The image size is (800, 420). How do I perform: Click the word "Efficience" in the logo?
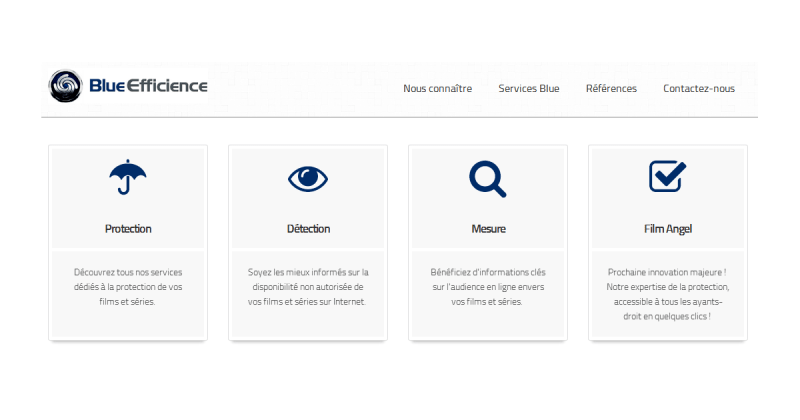click(x=166, y=86)
